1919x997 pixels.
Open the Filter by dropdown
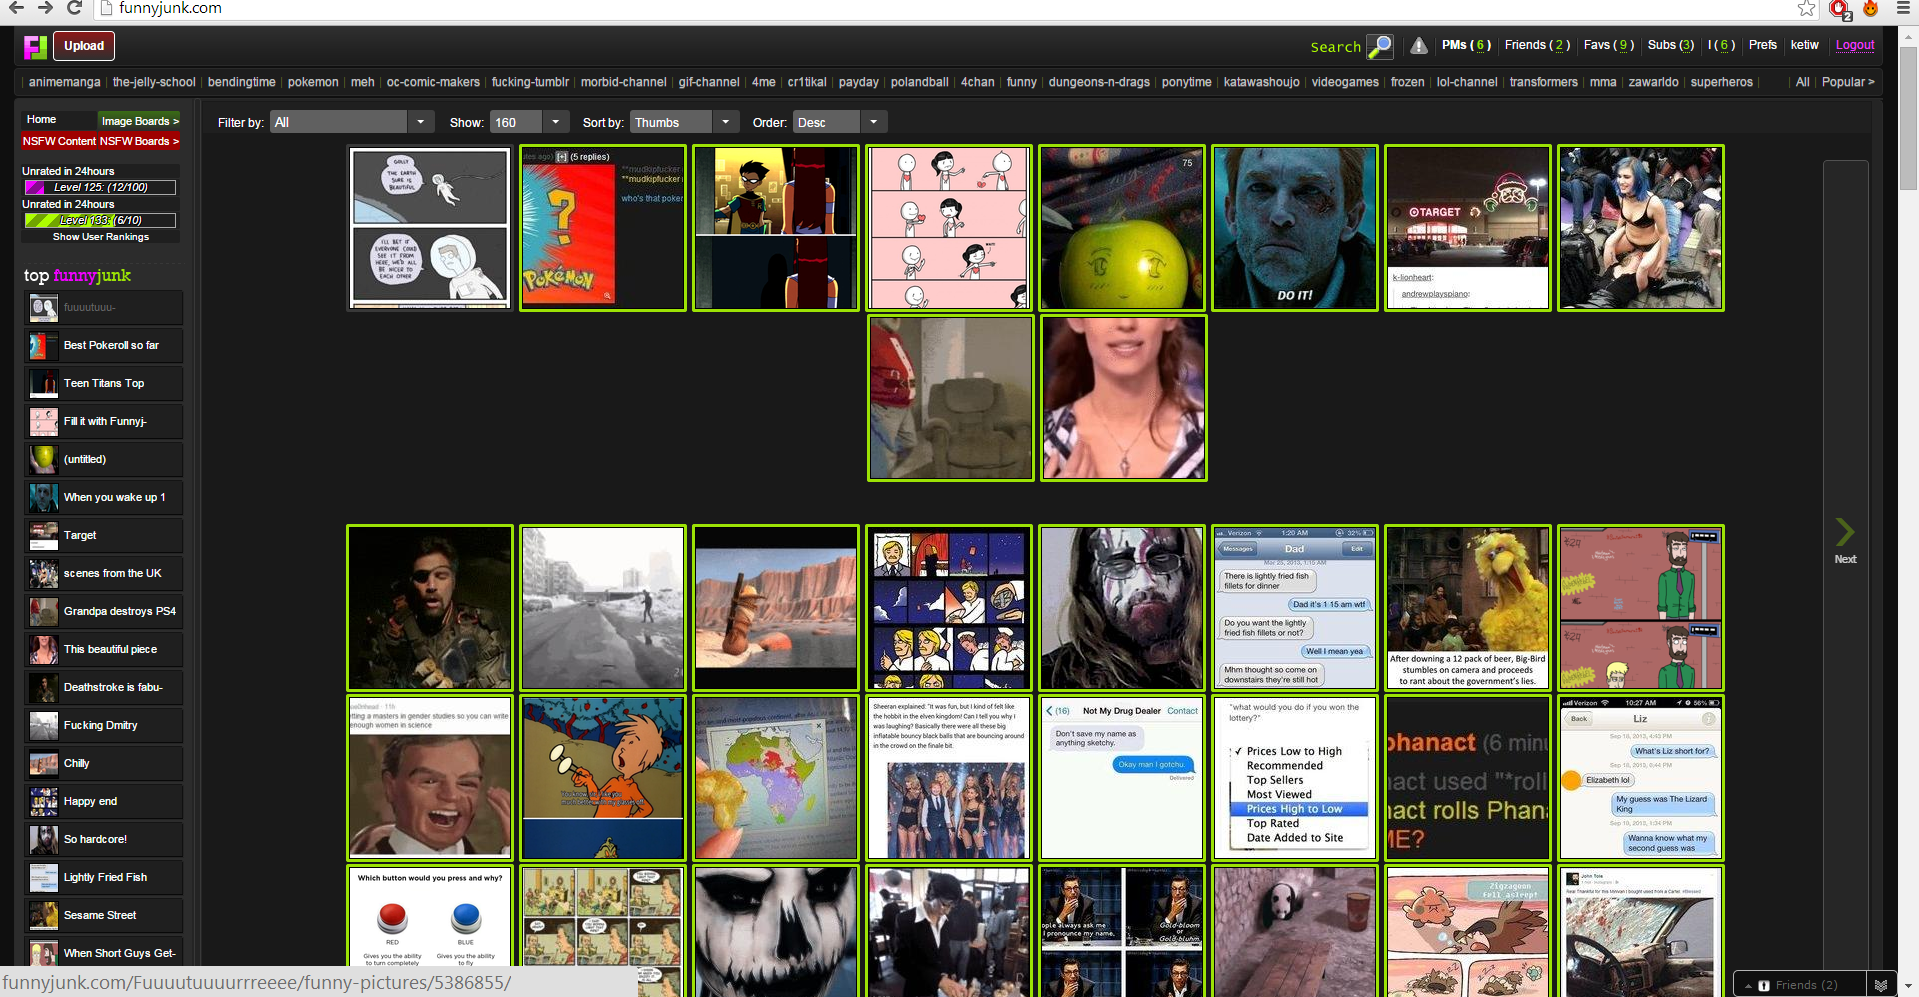click(351, 122)
